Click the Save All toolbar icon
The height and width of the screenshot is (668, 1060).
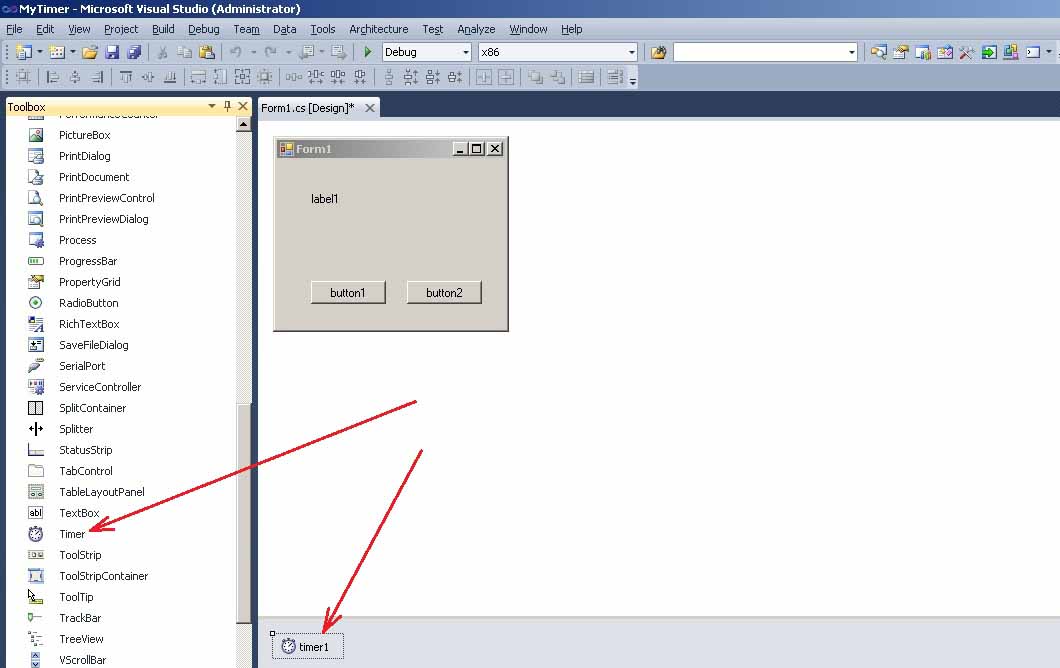pos(134,51)
